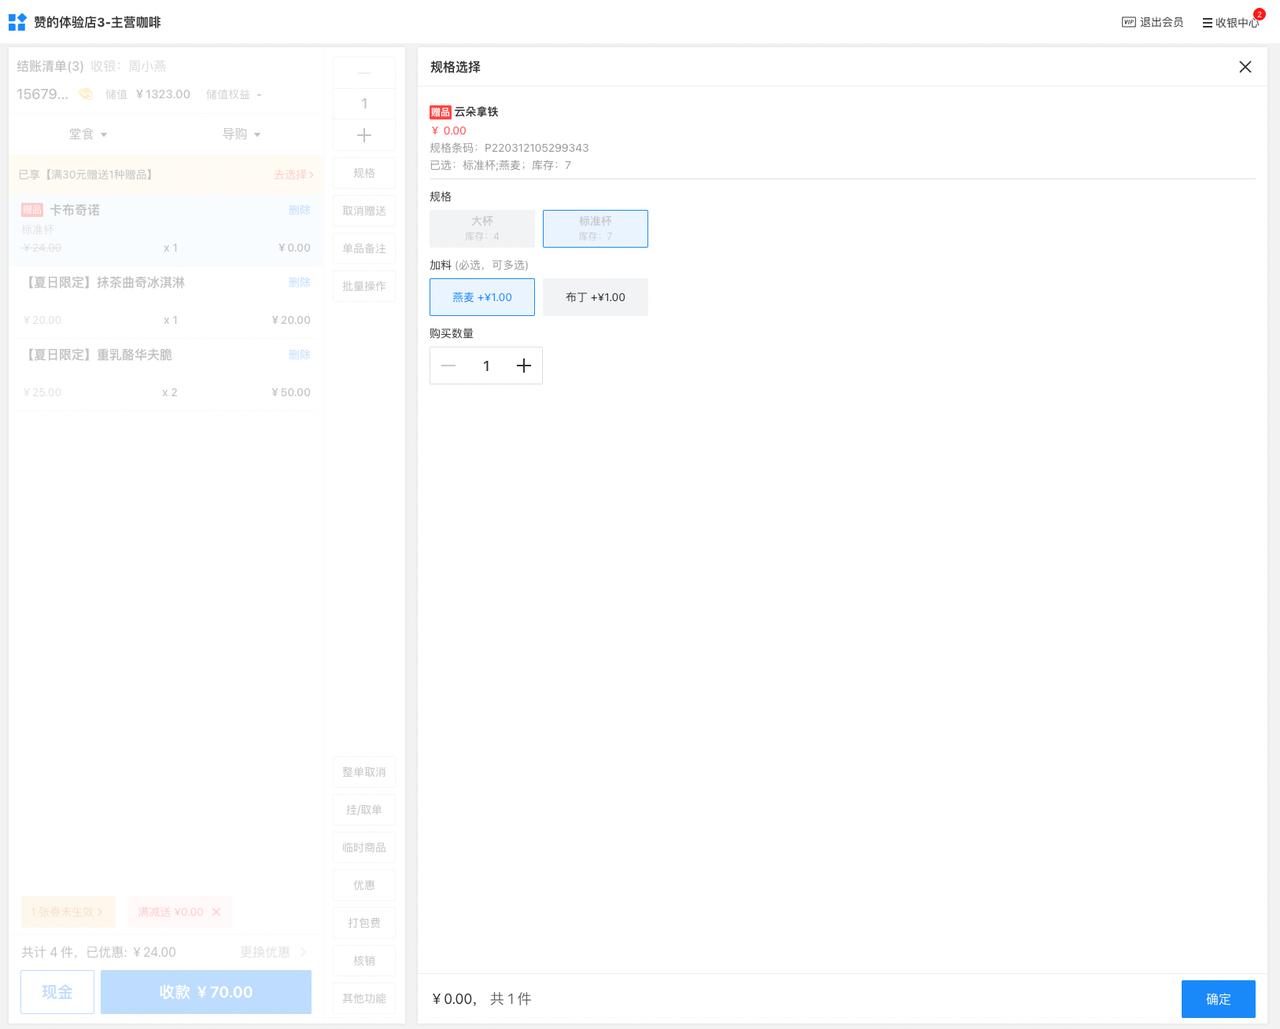Viewport: 1280px width, 1029px height.
Task: Click the 退出会员 VIP icon
Action: tap(1128, 22)
